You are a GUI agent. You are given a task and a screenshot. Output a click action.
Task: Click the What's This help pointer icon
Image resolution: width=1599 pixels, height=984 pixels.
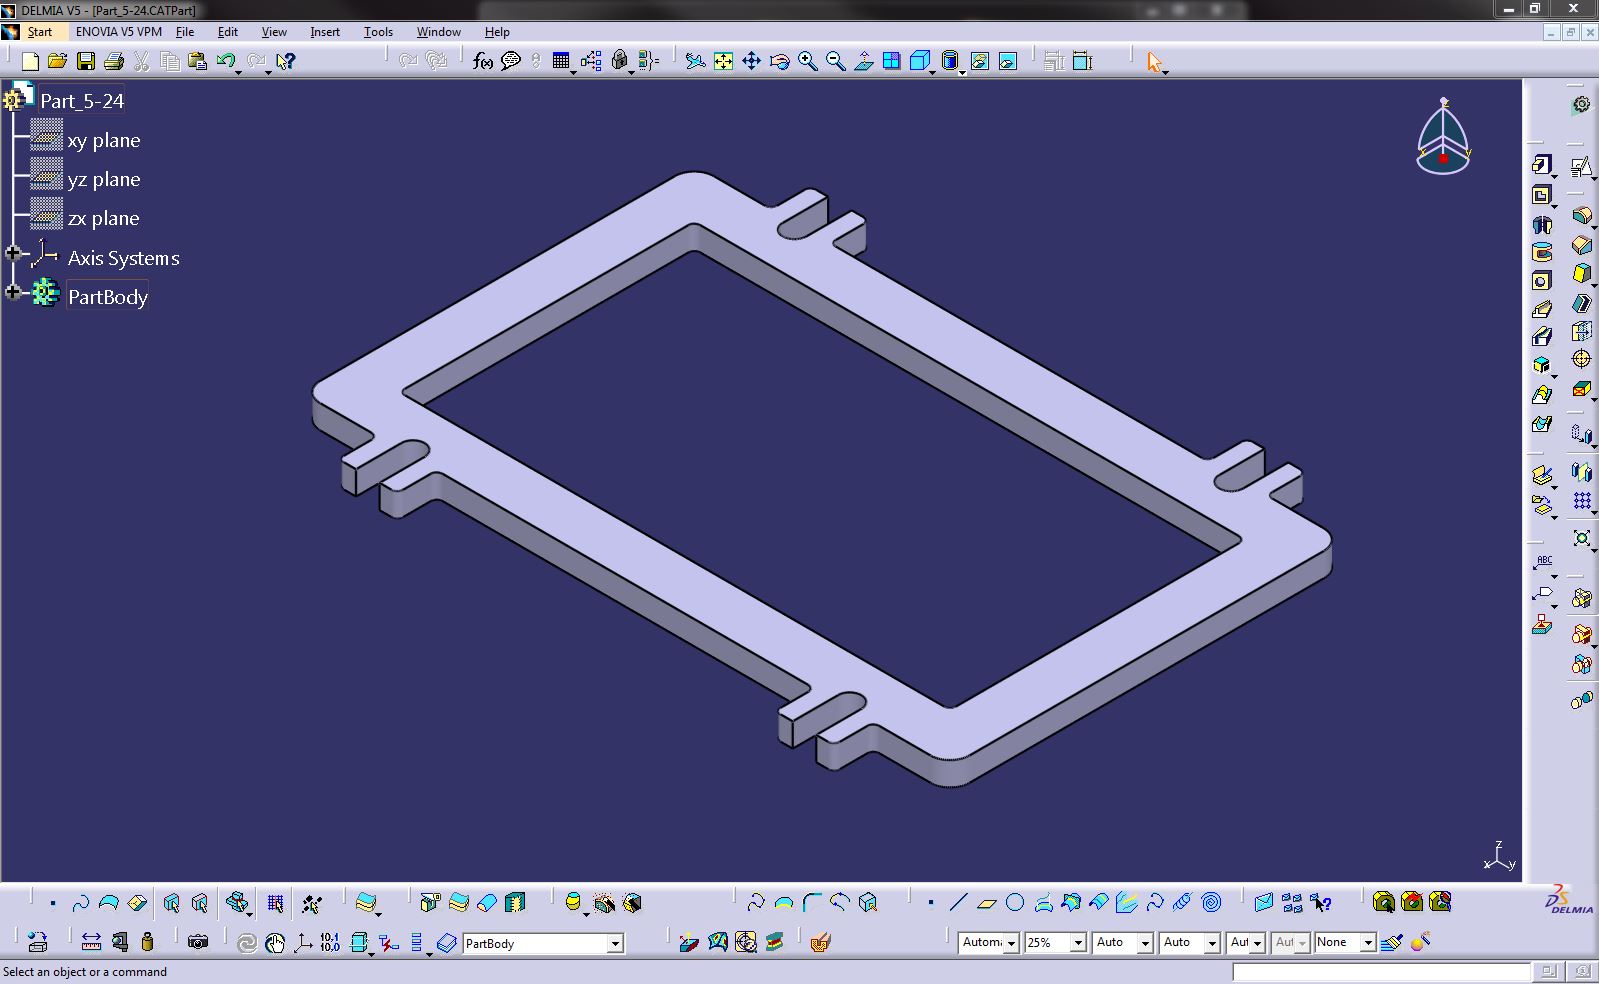tap(286, 61)
